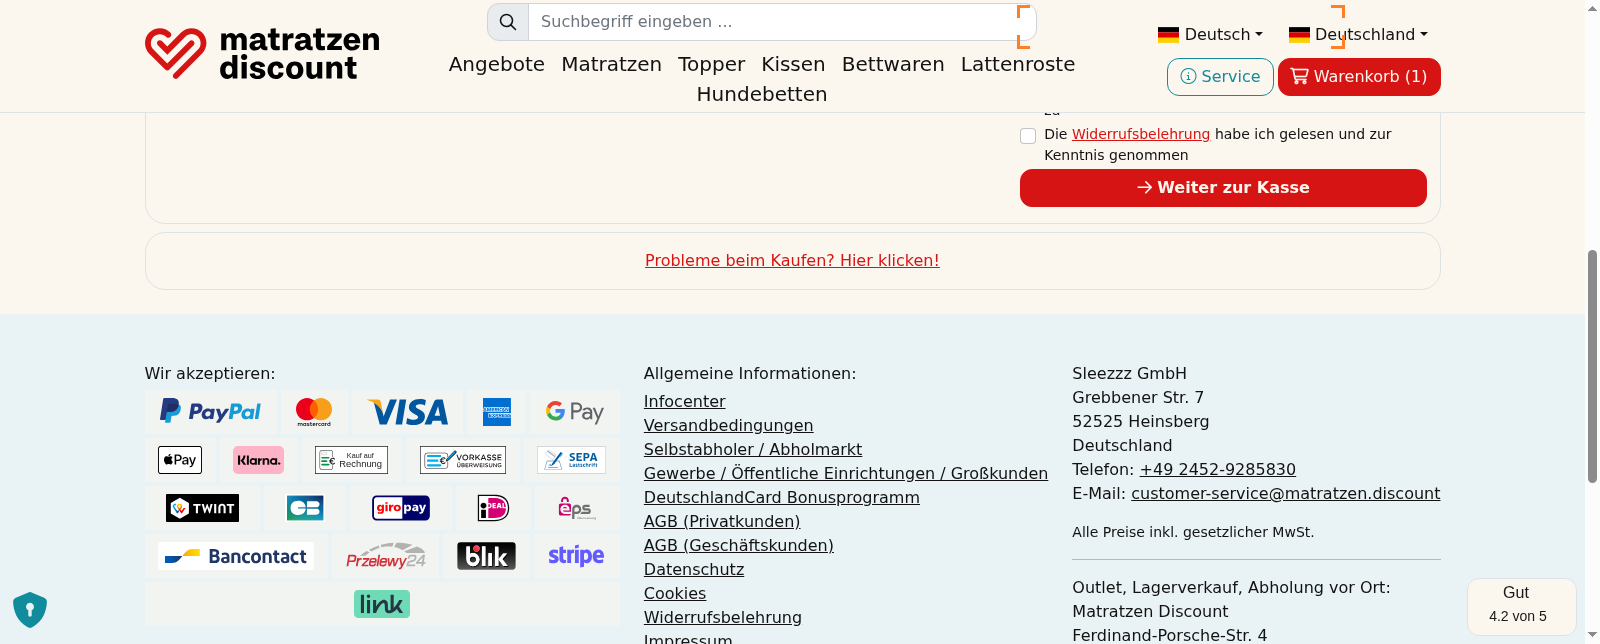
Task: Click the Sleezzz GmbH company name
Action: pyautogui.click(x=1129, y=373)
